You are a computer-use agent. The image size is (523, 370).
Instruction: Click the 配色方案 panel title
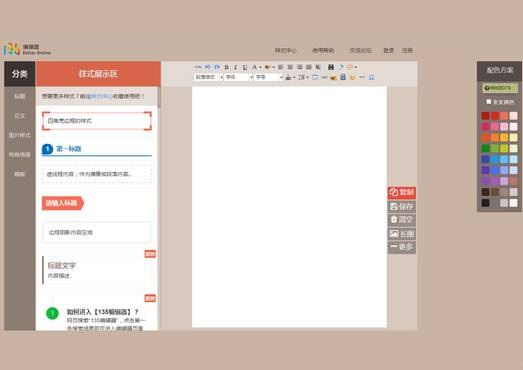click(x=499, y=70)
